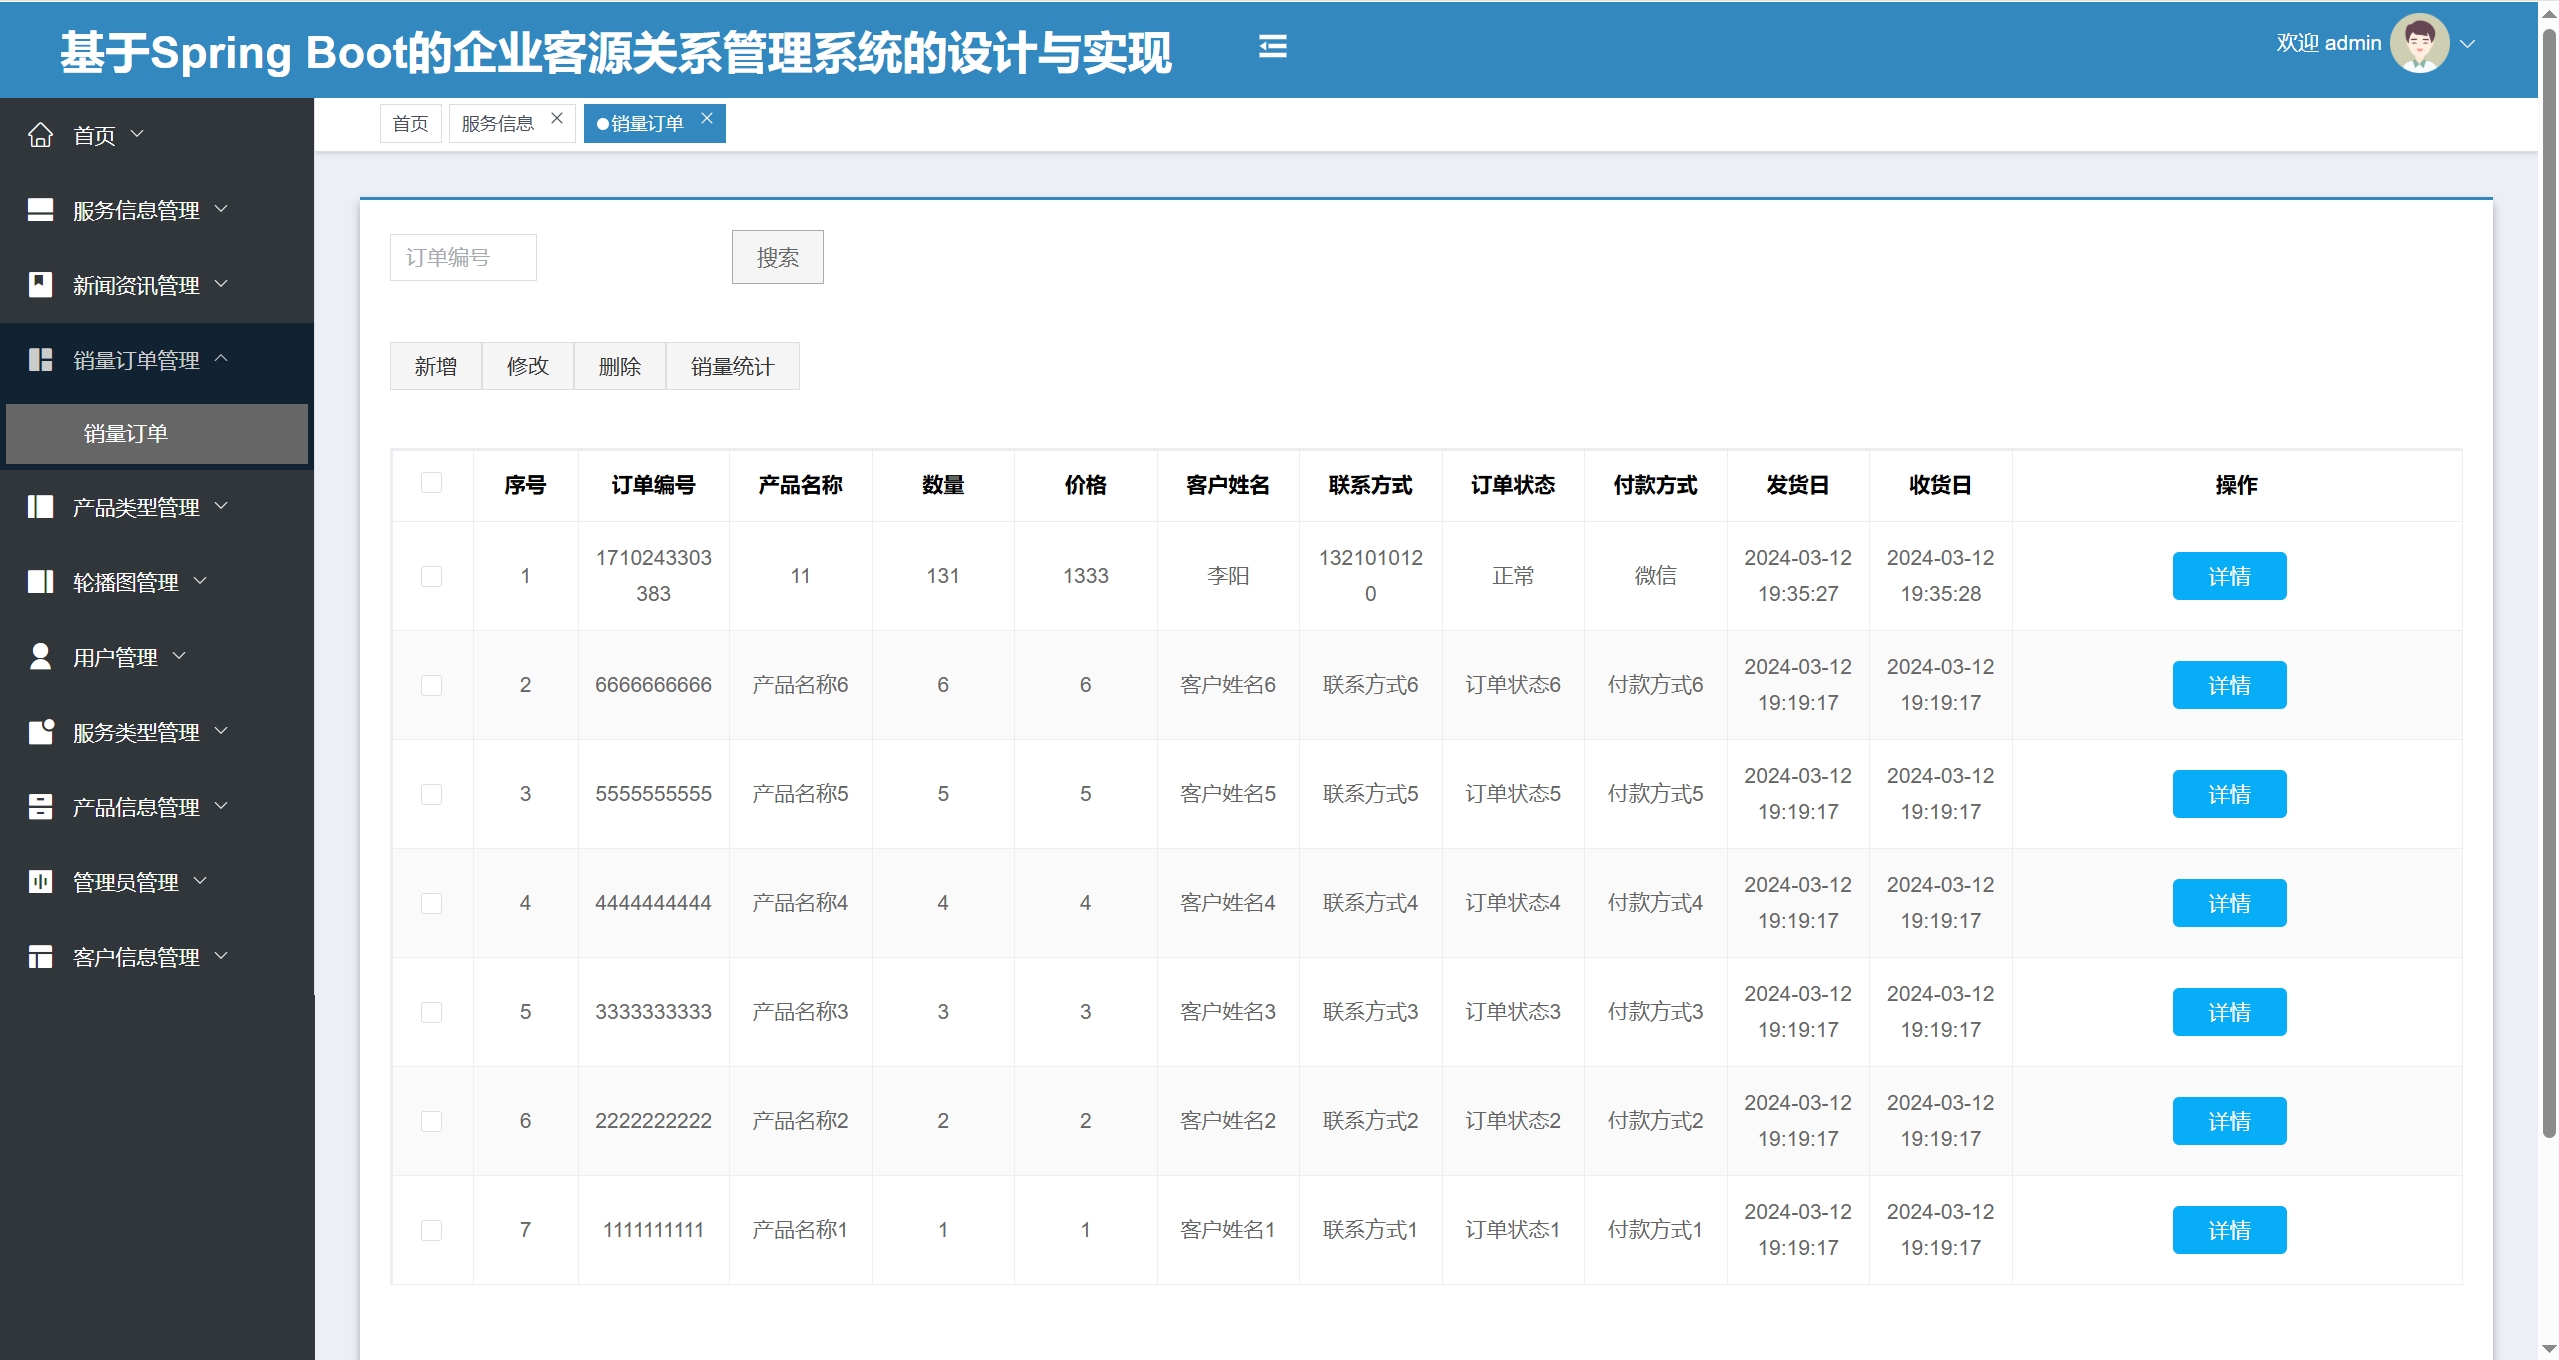Click the customer name cell 李阳
The height and width of the screenshot is (1360, 2559).
click(x=1228, y=577)
